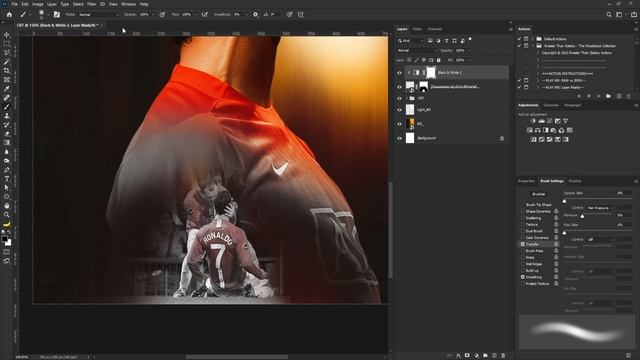Switch to the Properties tab
Viewport: 640px width, 360px height.
click(526, 181)
